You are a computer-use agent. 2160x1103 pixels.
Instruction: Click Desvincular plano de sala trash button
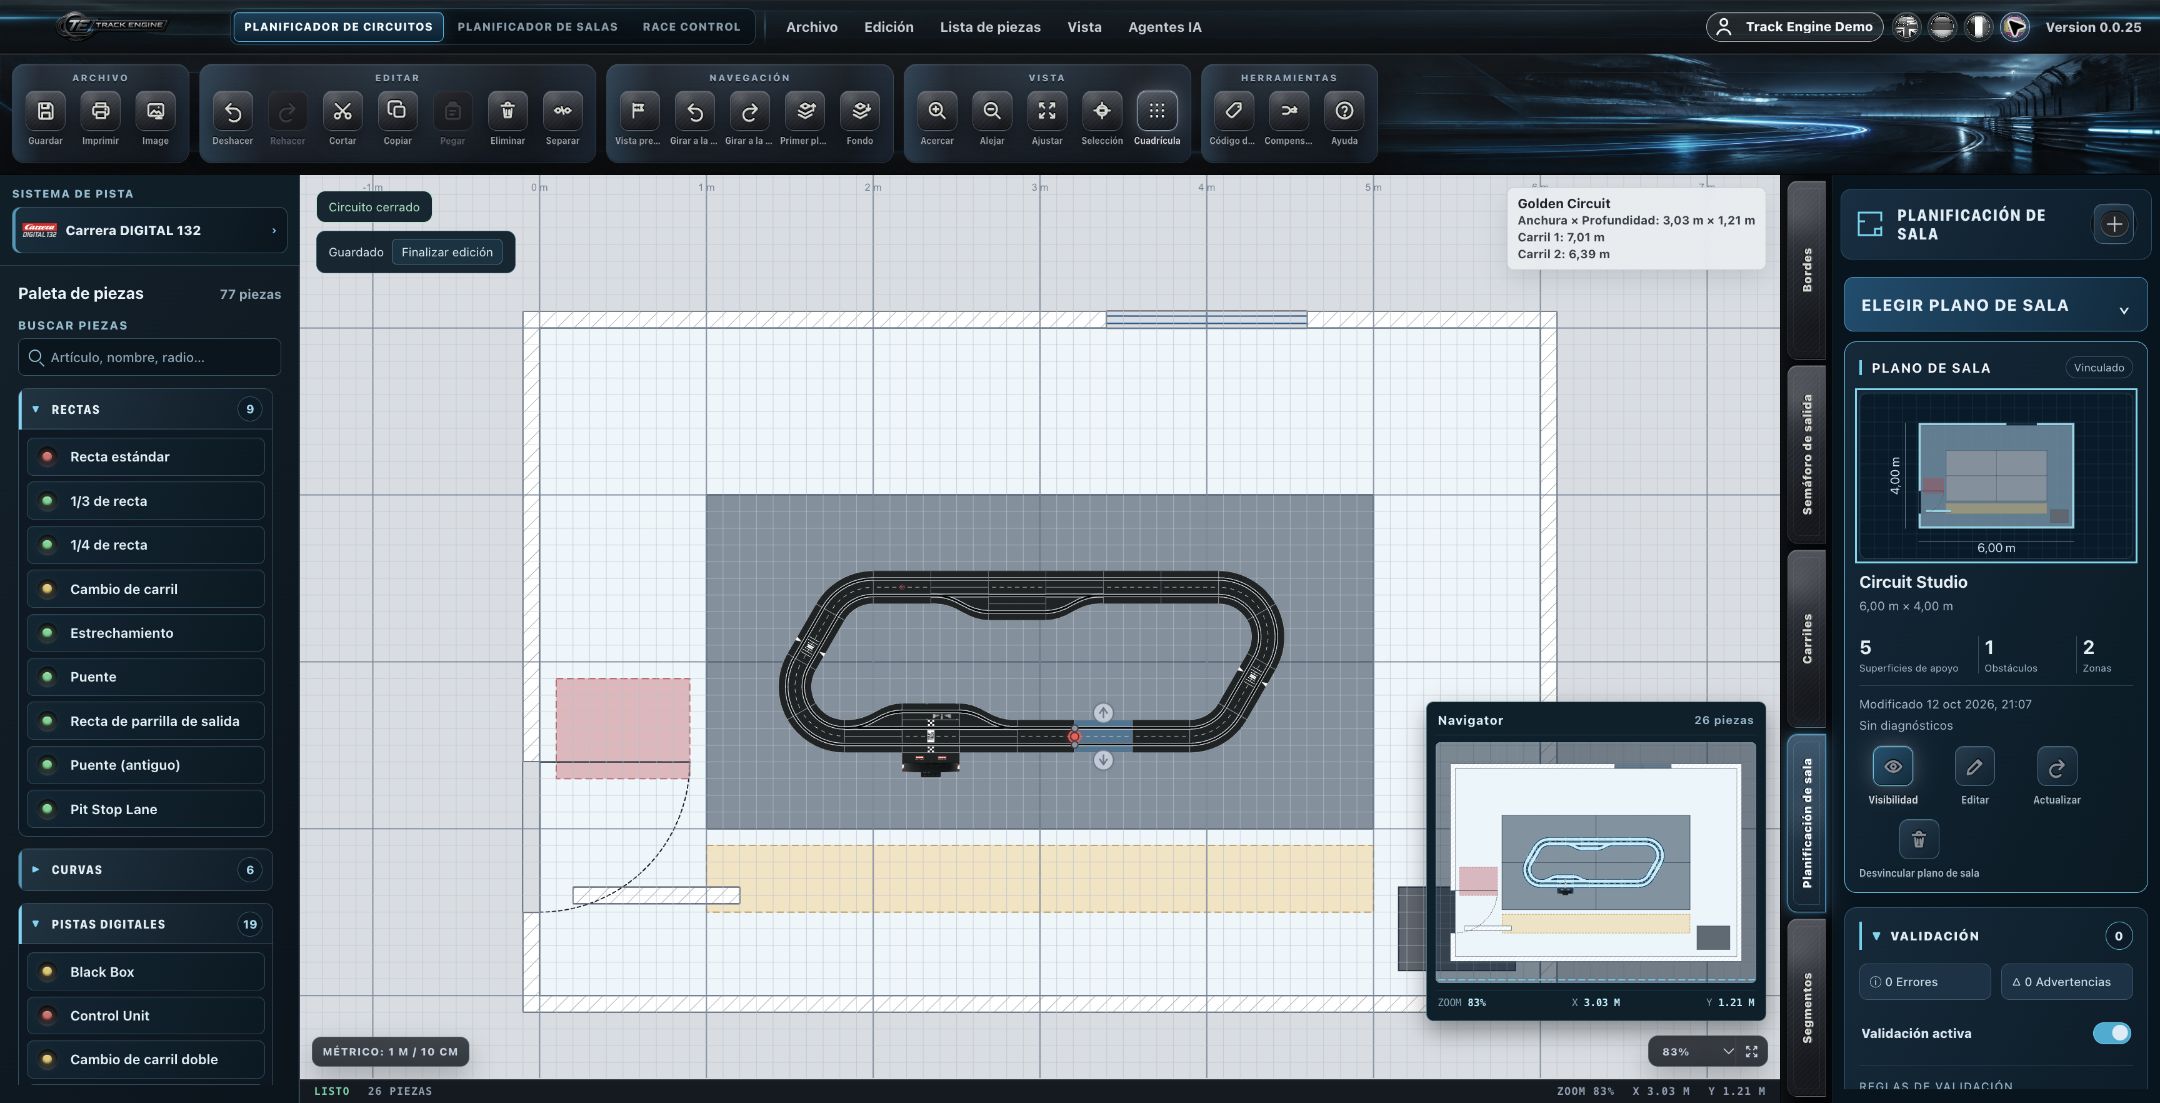click(x=1918, y=840)
